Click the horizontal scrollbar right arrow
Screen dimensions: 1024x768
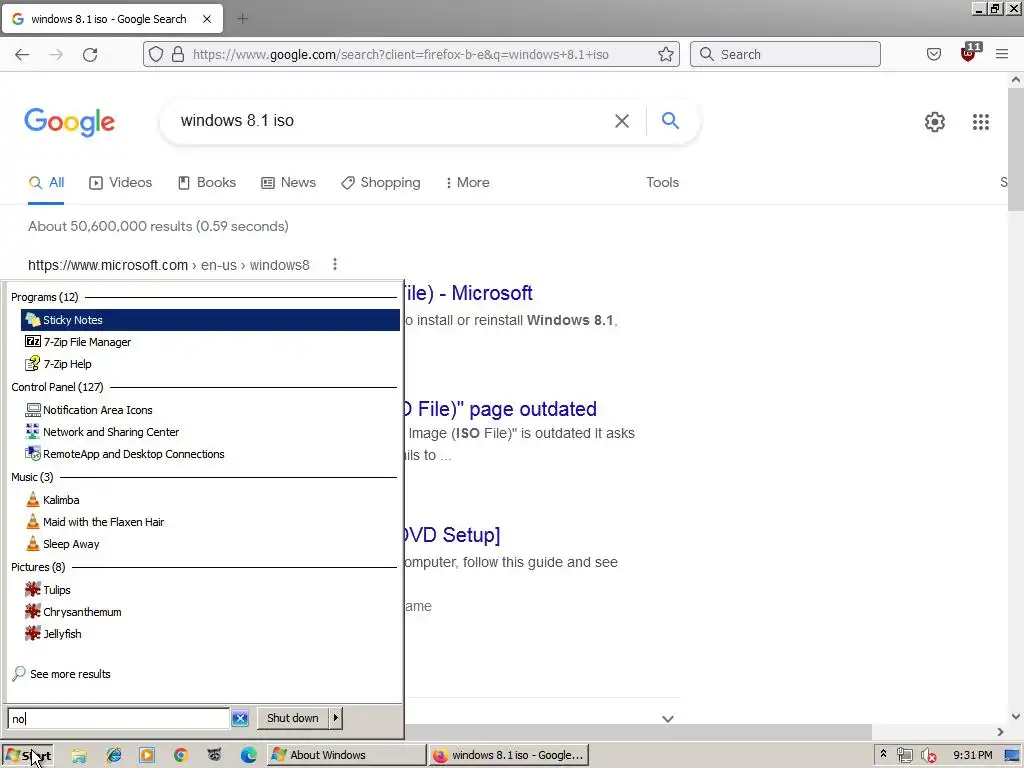point(1000,732)
